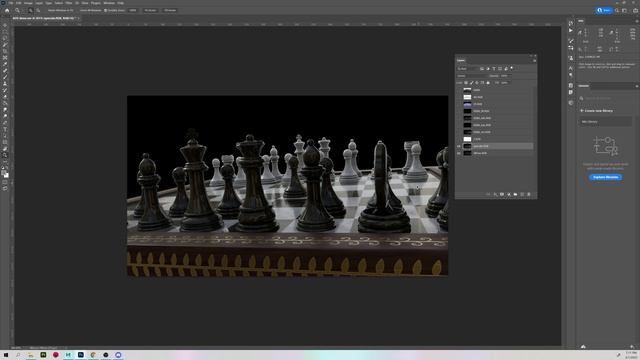Open the Image menu
Viewport: 640px width, 360px height.
coord(28,3)
